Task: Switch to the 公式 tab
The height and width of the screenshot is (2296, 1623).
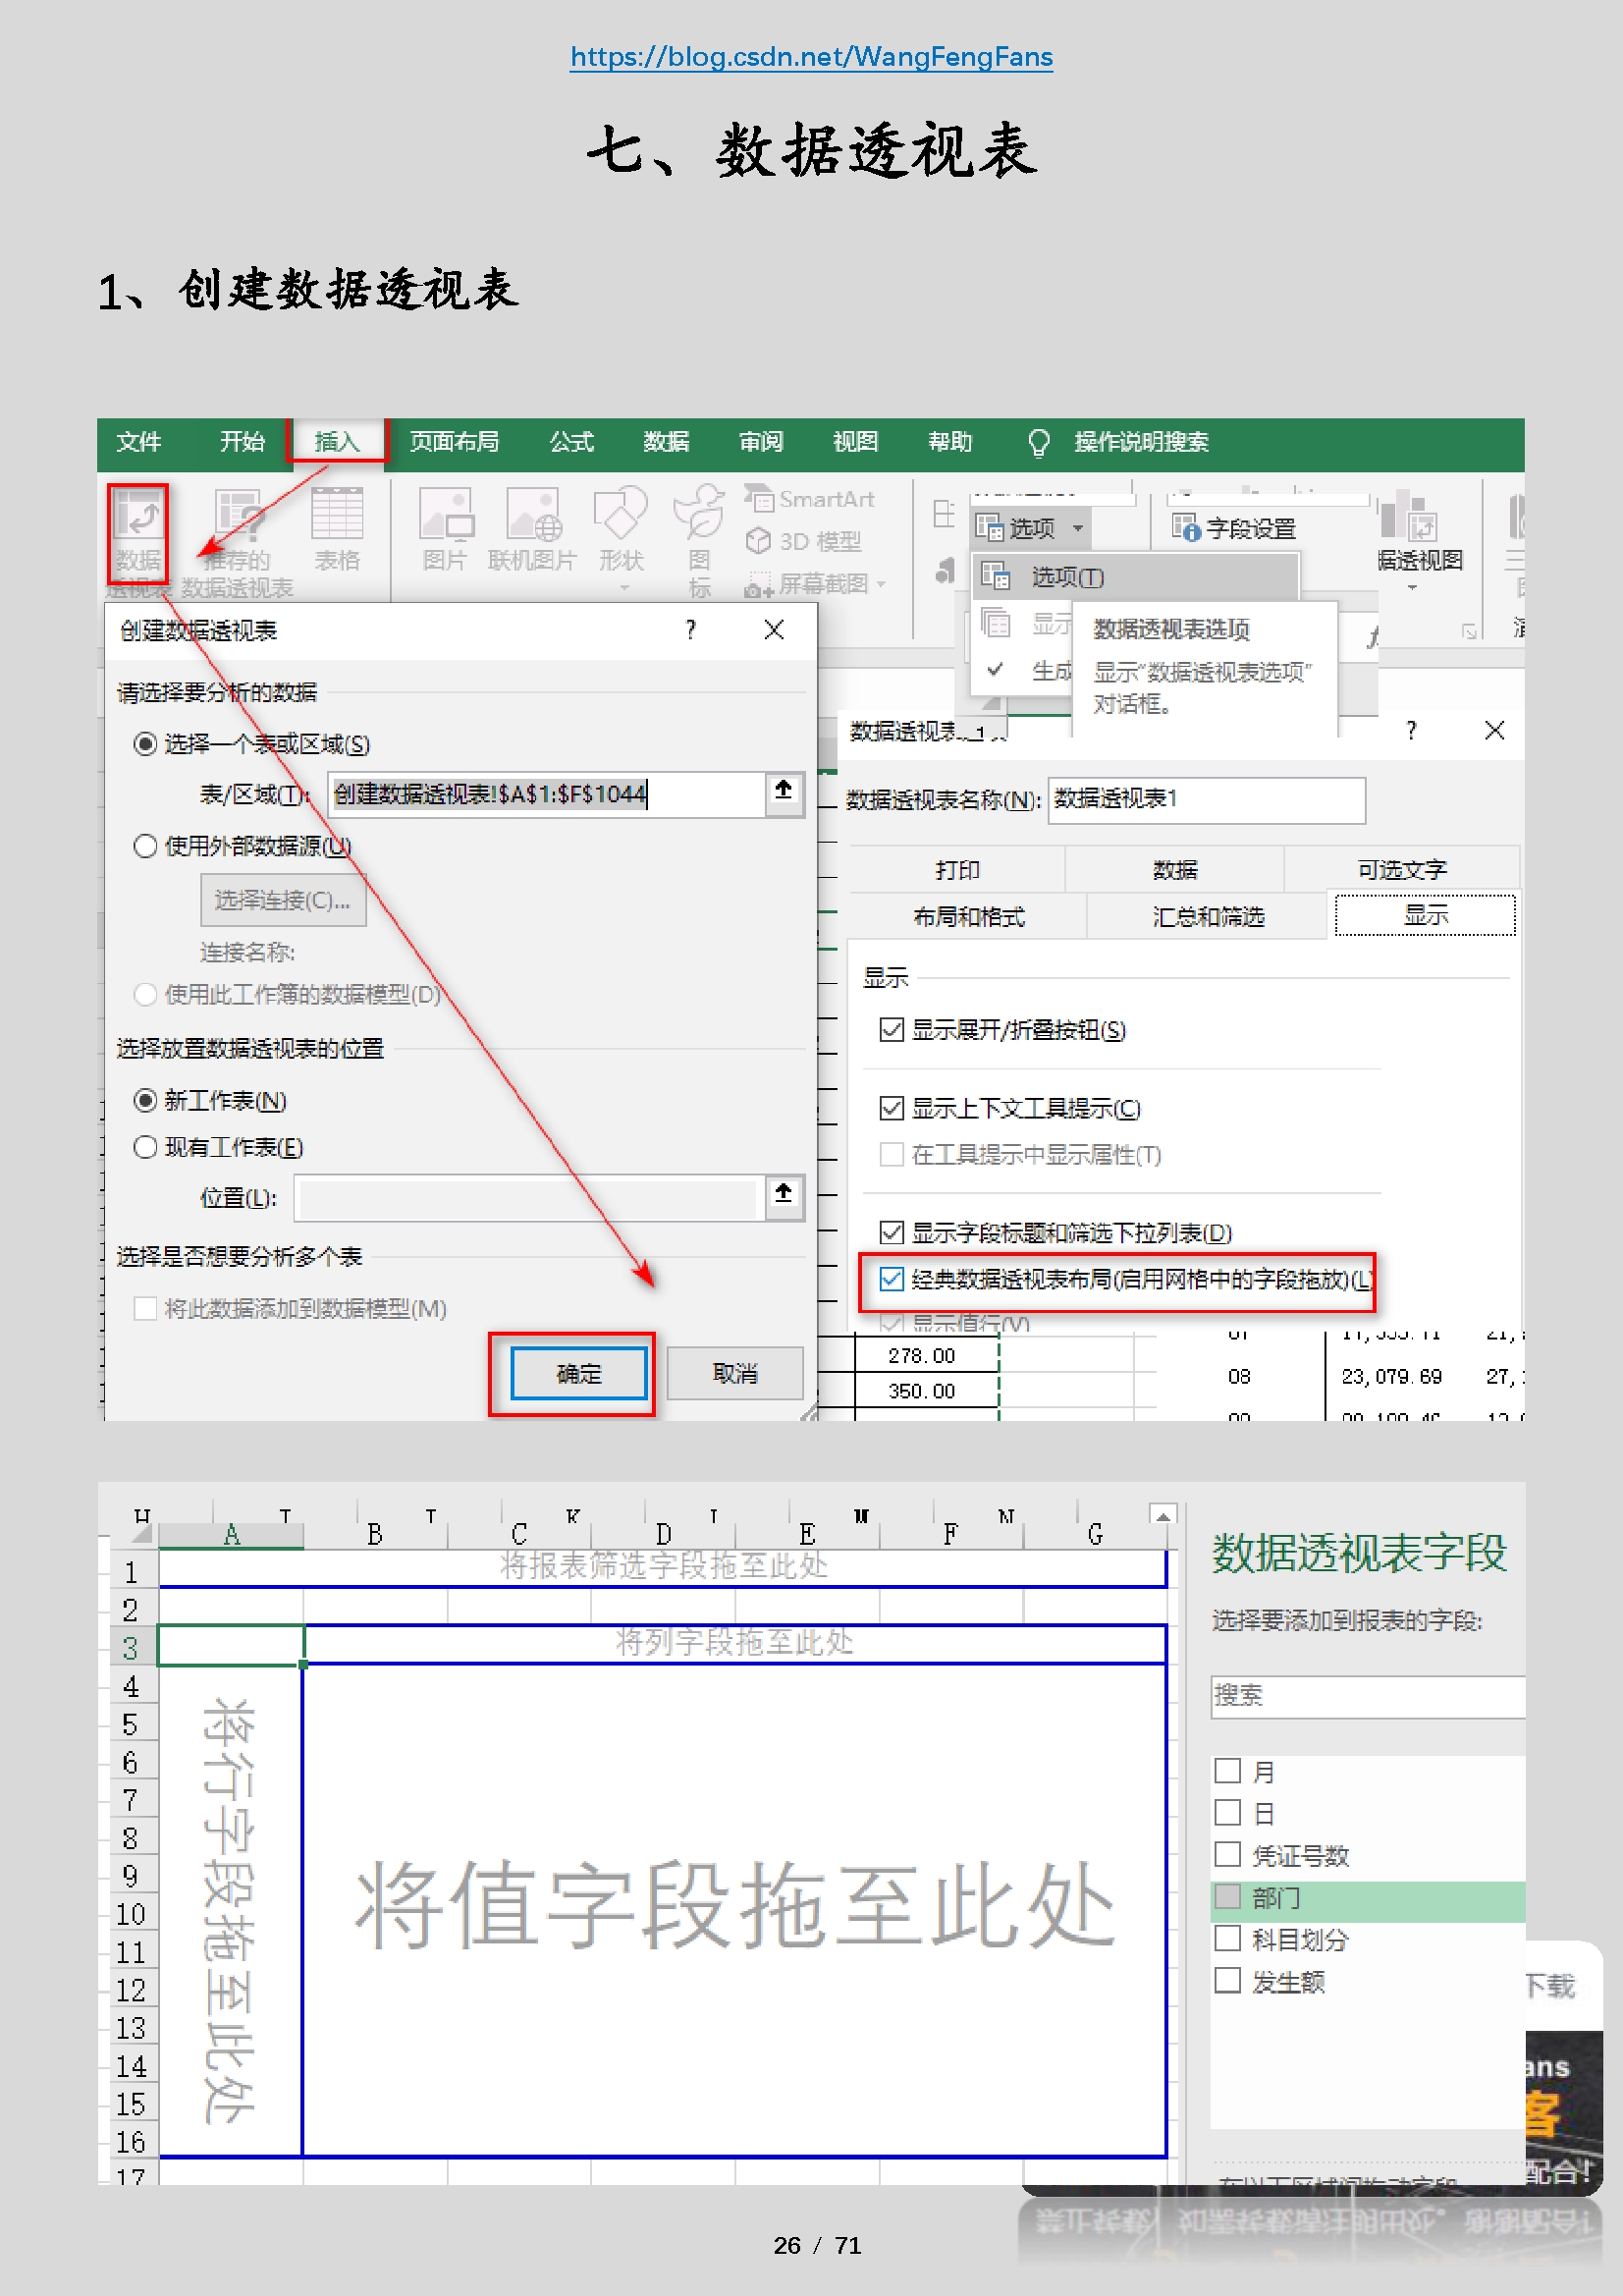Action: (571, 442)
